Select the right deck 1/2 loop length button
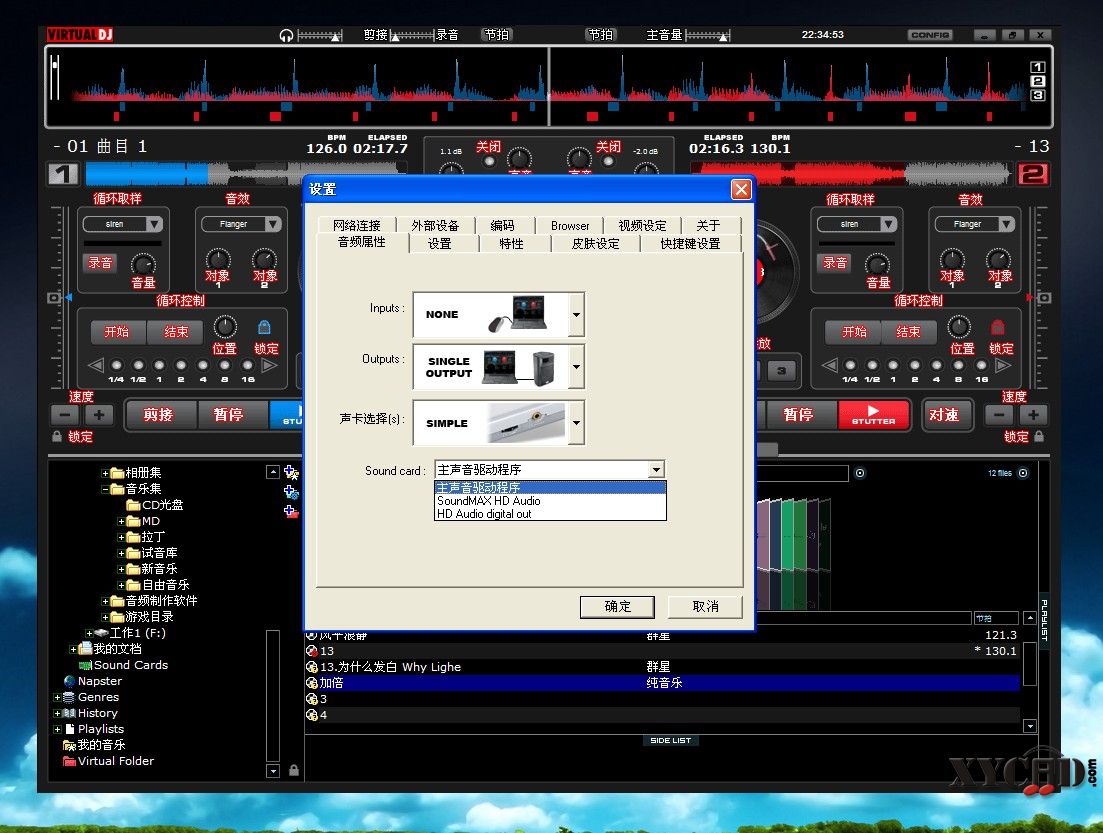The height and width of the screenshot is (833, 1103). click(x=872, y=365)
